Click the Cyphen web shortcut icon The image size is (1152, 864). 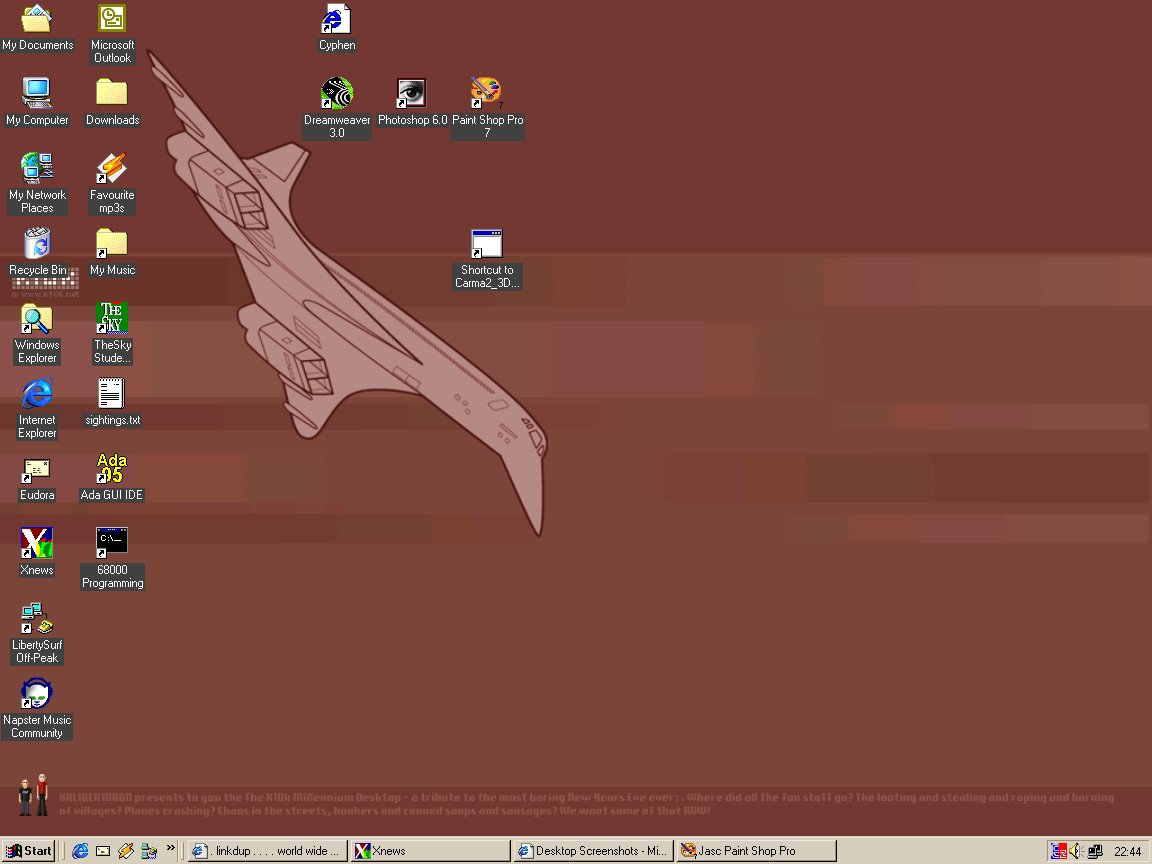(x=337, y=20)
